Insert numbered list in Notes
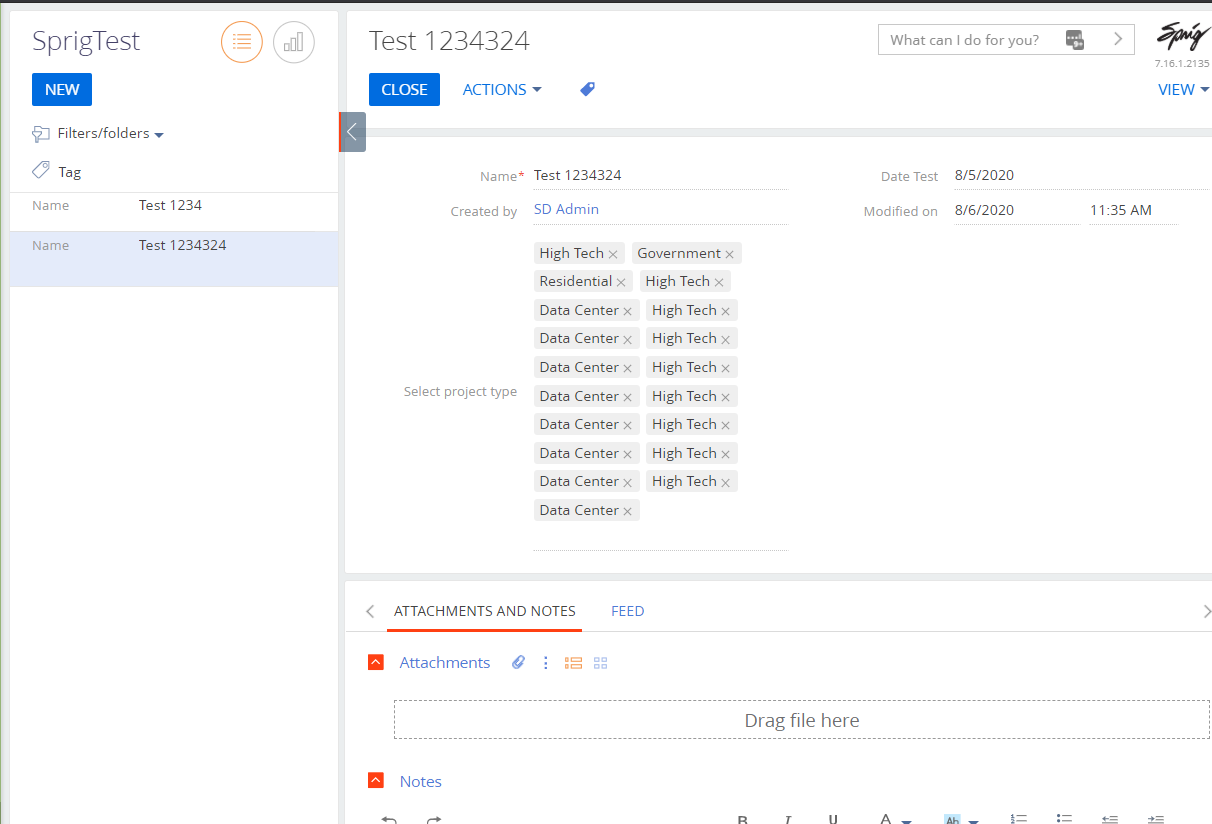Viewport: 1212px width, 824px height. pyautogui.click(x=1019, y=819)
